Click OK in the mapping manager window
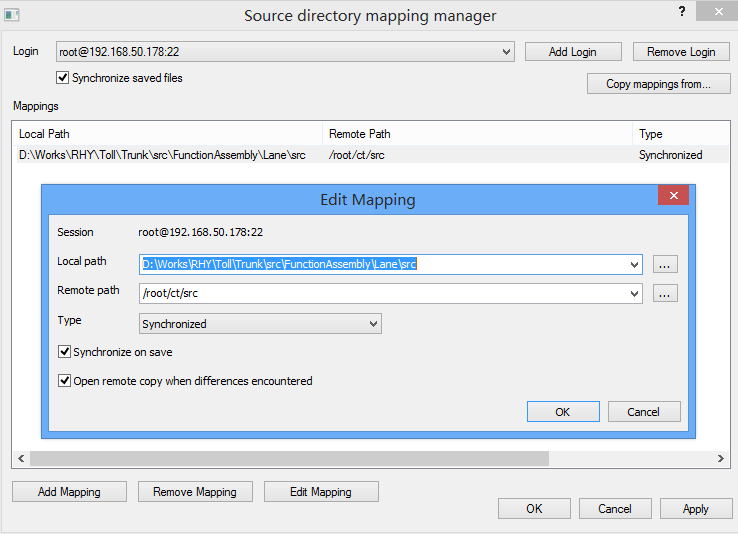The image size is (738, 534). [x=534, y=509]
